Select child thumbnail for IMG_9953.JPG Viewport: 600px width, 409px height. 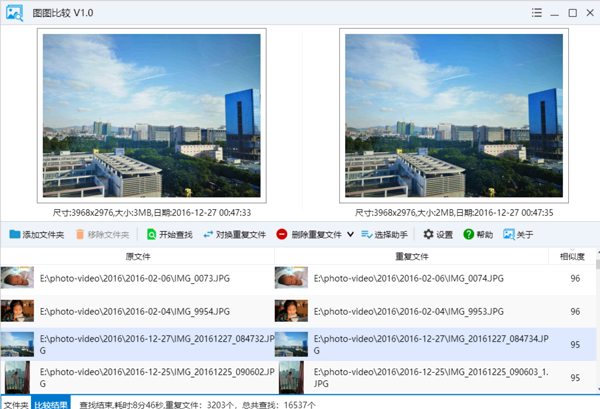click(x=291, y=311)
